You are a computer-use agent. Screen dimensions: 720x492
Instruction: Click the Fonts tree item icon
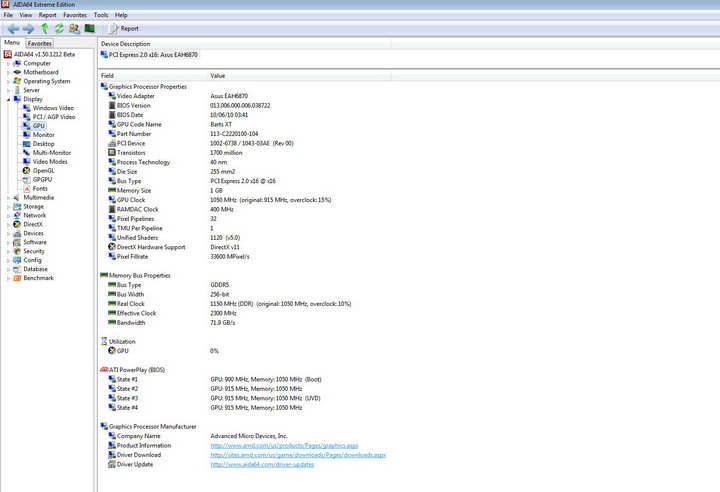tap(27, 188)
